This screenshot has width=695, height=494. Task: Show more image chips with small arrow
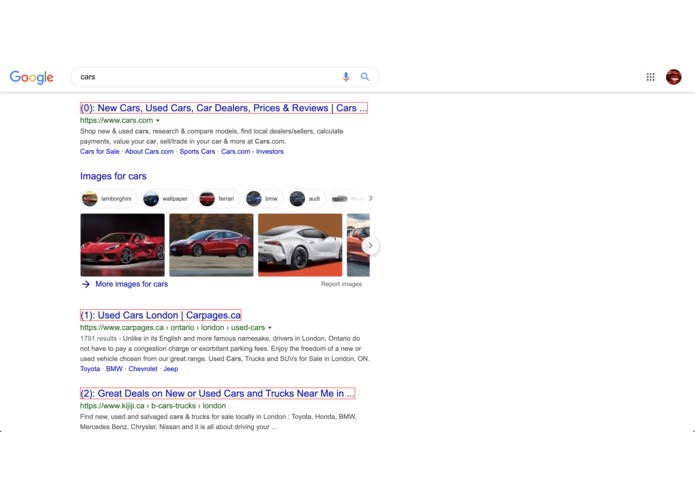371,198
